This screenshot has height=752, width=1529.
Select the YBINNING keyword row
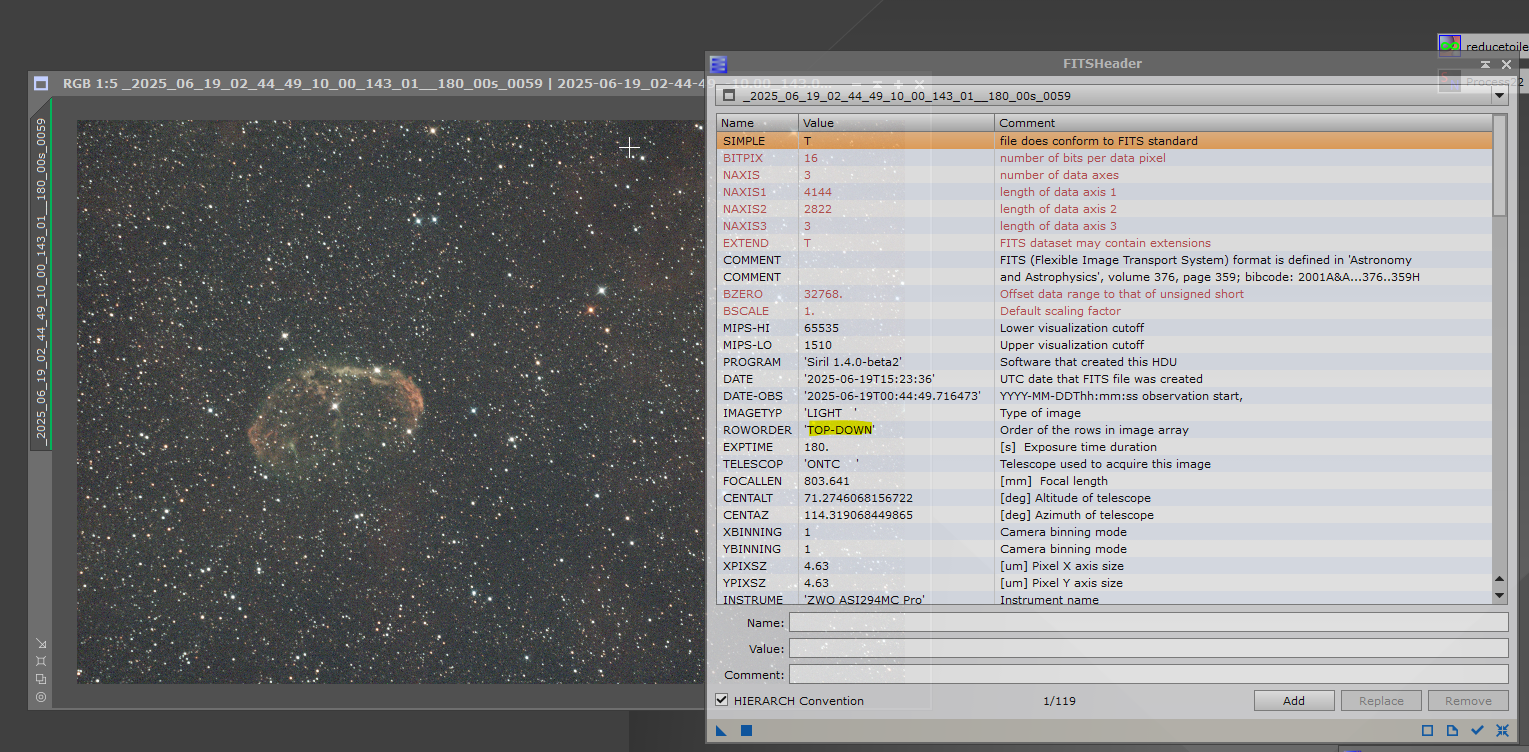point(1104,549)
